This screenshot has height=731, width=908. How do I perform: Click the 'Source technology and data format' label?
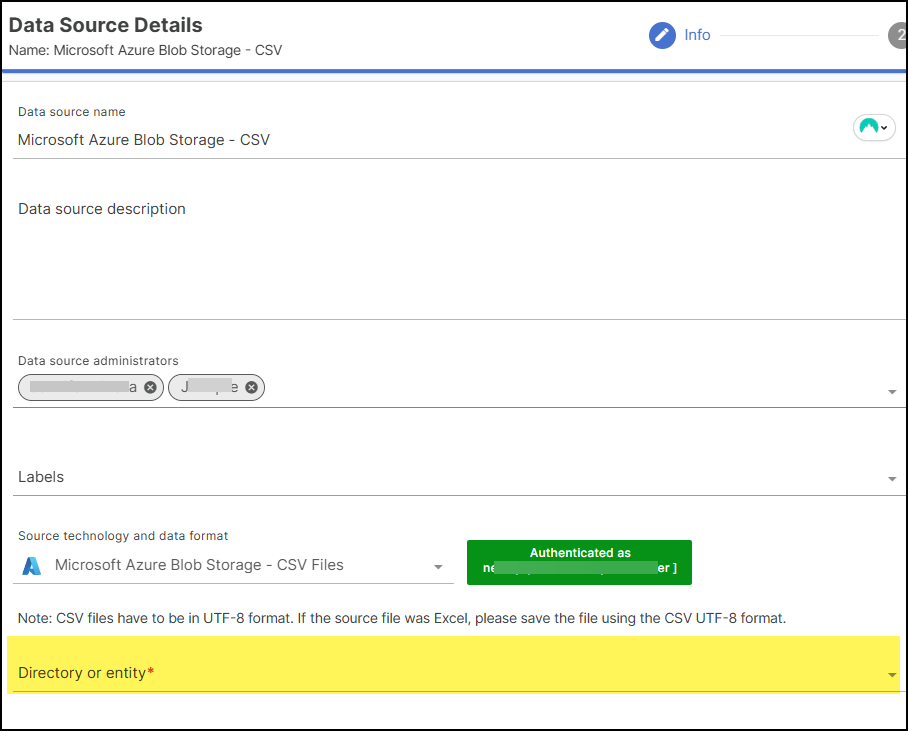click(123, 536)
